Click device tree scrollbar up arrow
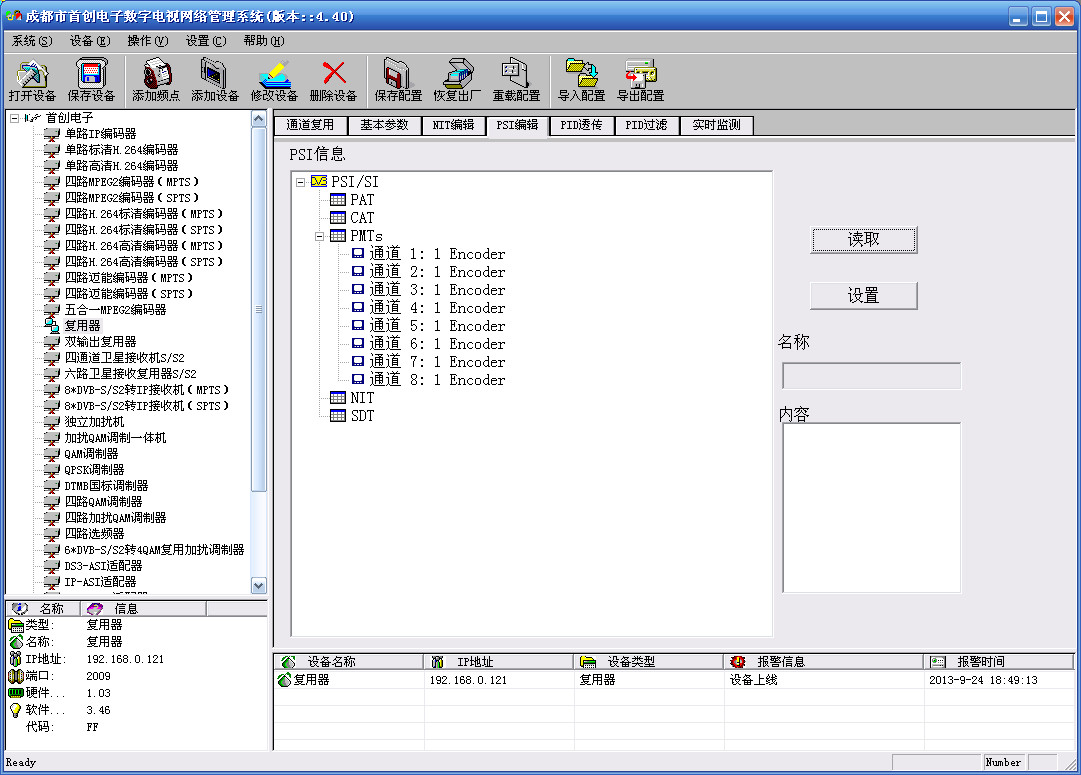1081x775 pixels. click(x=259, y=119)
